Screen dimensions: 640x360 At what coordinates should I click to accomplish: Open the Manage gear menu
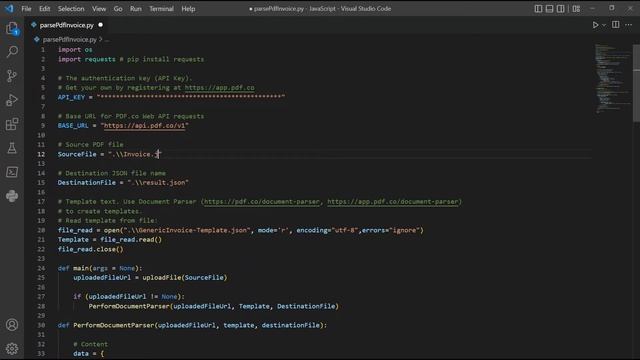(12, 348)
